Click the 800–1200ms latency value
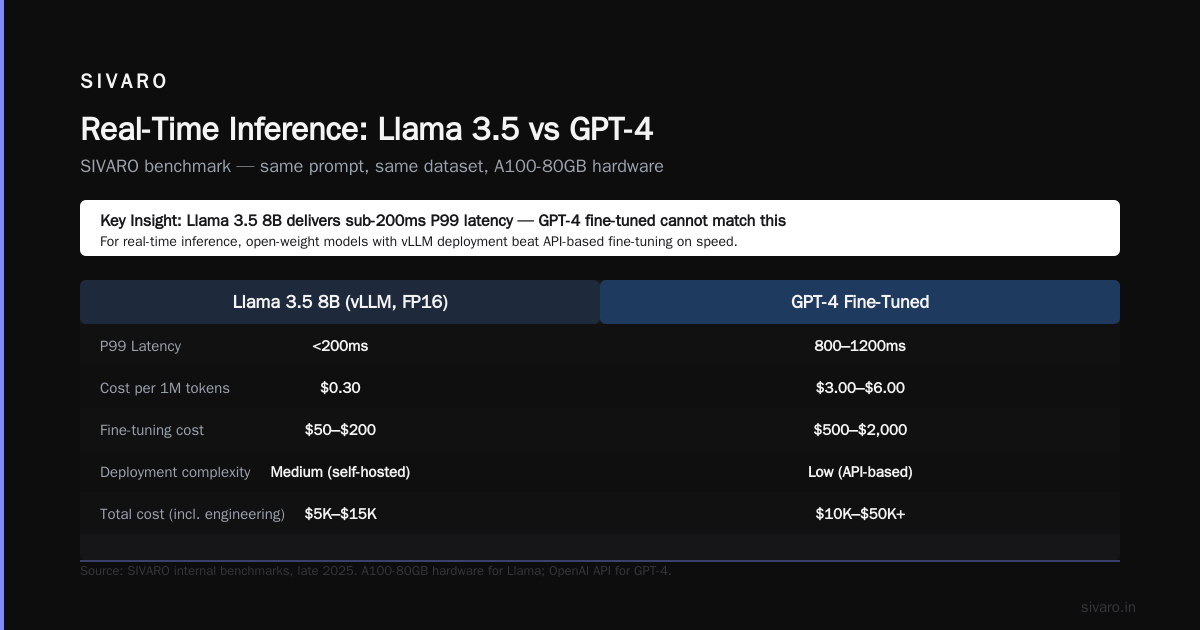The height and width of the screenshot is (630, 1200). point(860,346)
